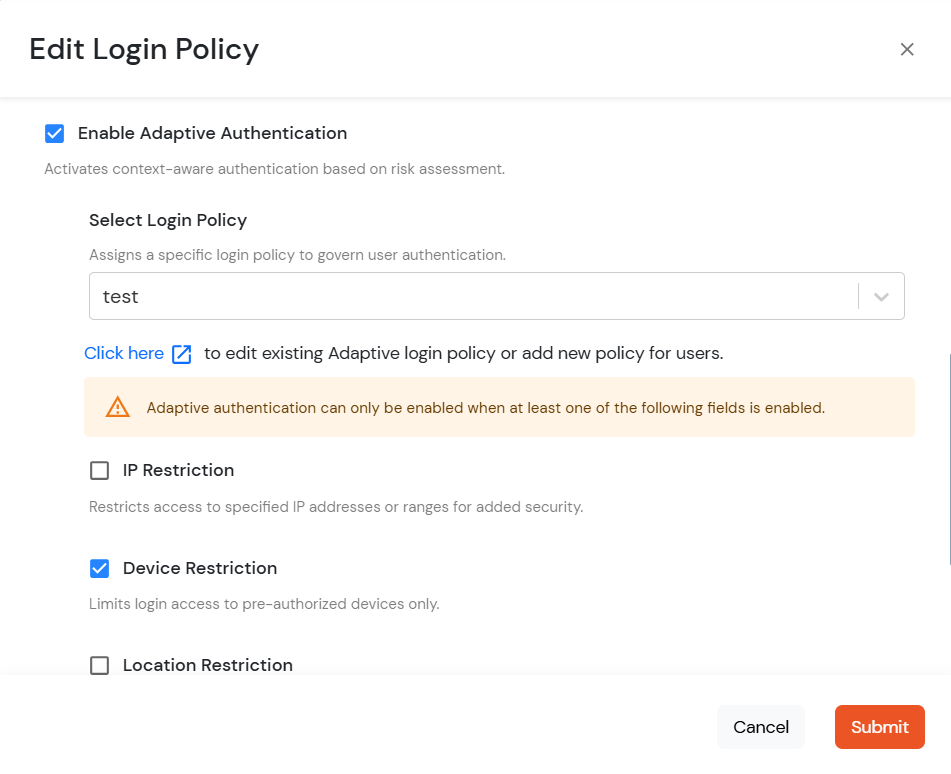Submit the login policy changes

(x=879, y=727)
